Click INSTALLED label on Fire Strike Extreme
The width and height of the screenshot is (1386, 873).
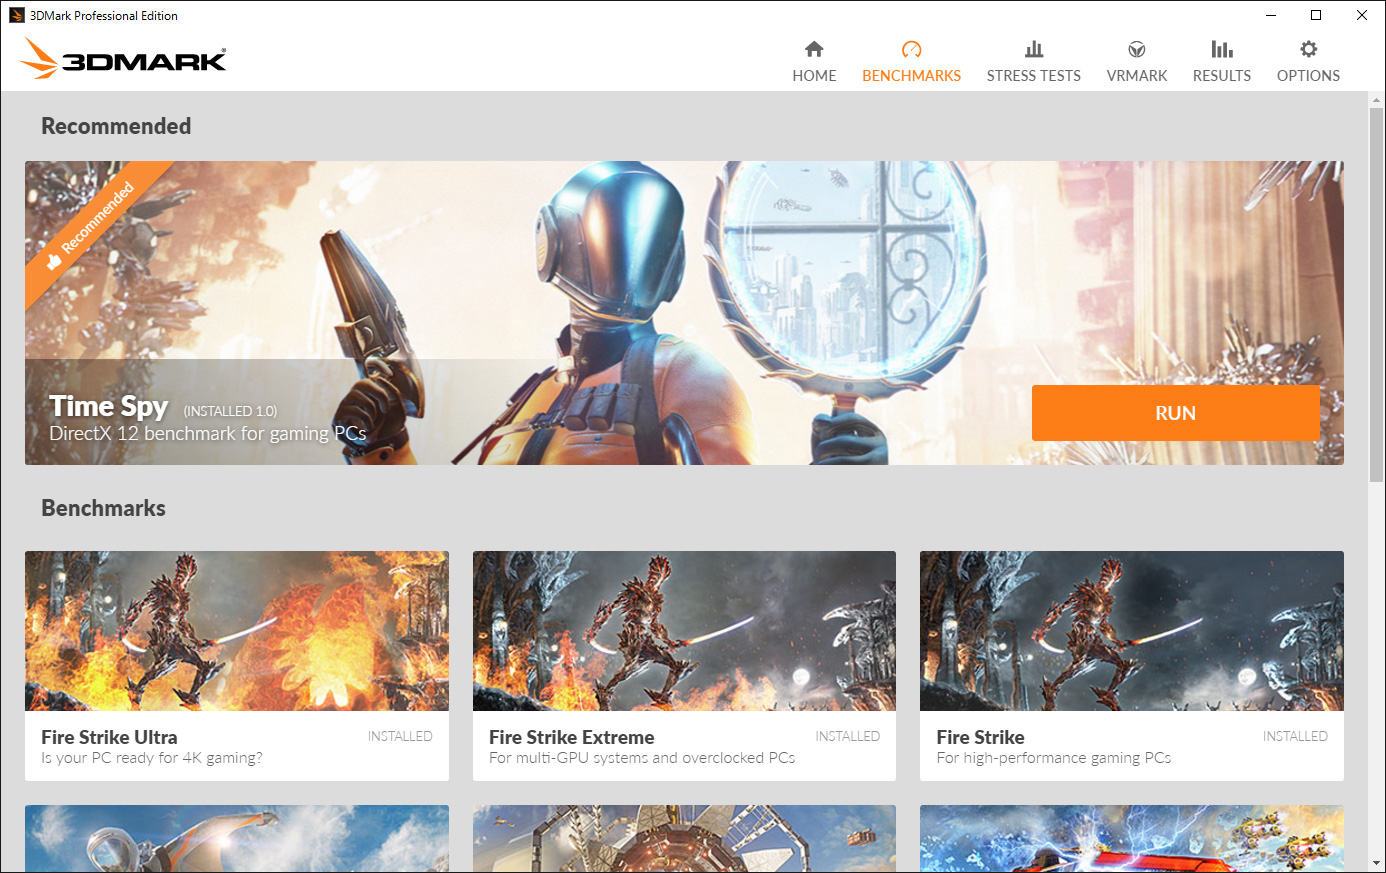click(848, 736)
